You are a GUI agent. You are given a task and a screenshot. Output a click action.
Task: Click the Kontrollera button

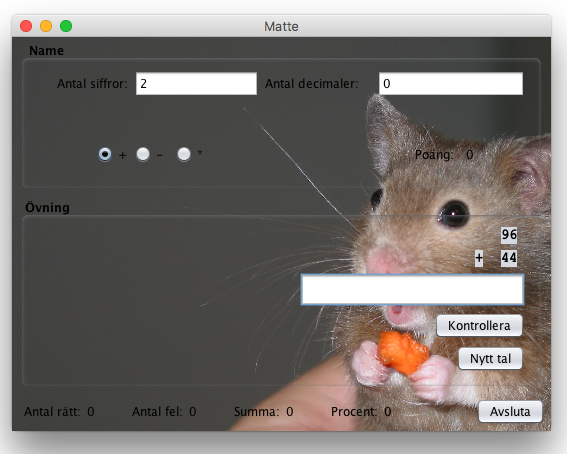click(479, 326)
